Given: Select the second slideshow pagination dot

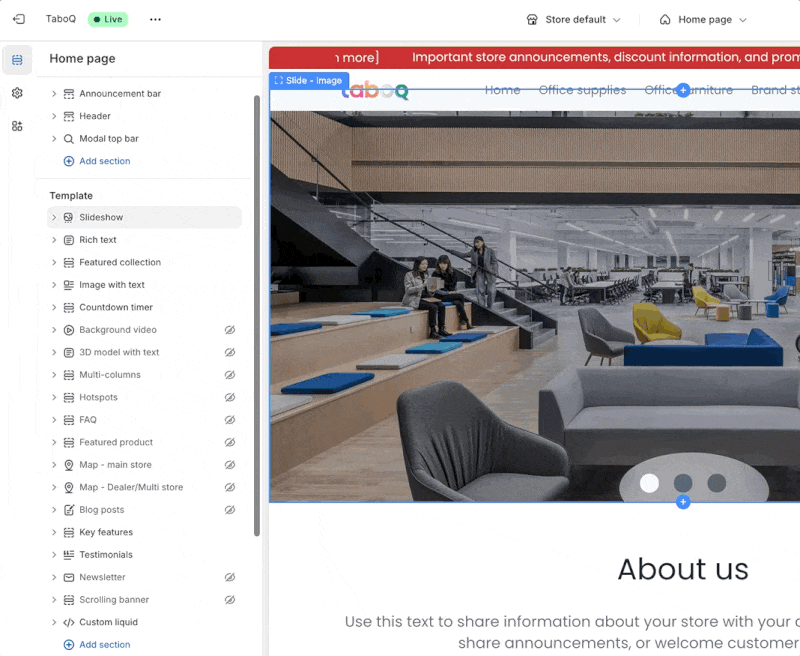Looking at the screenshot, I should point(683,484).
